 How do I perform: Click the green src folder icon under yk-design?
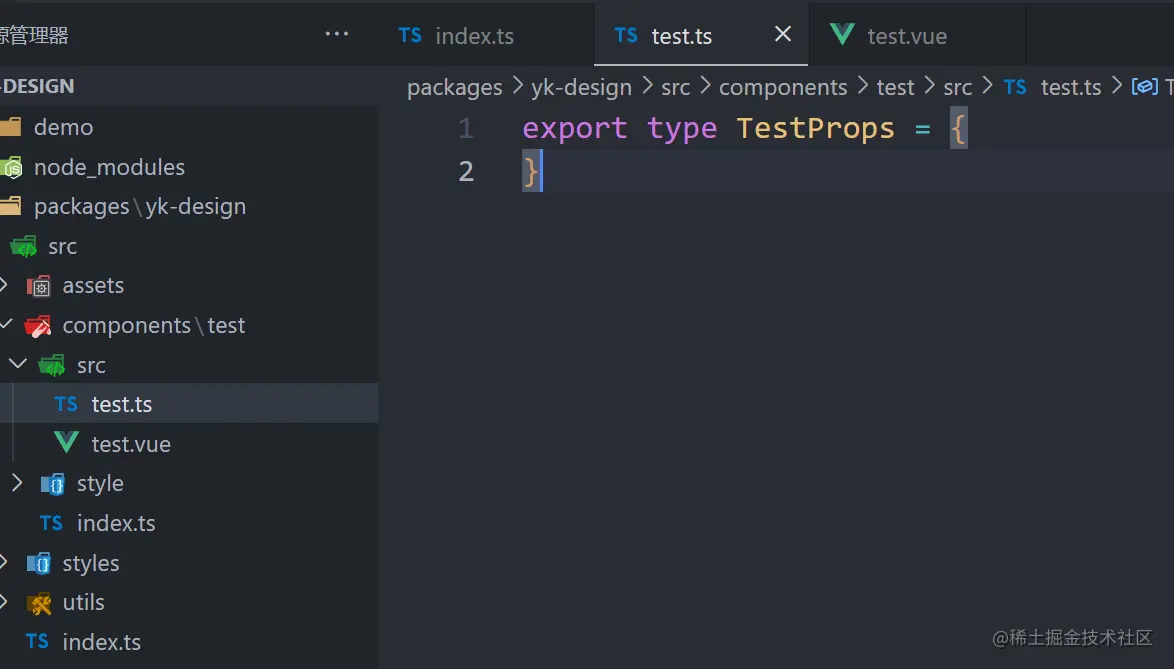[x=24, y=246]
